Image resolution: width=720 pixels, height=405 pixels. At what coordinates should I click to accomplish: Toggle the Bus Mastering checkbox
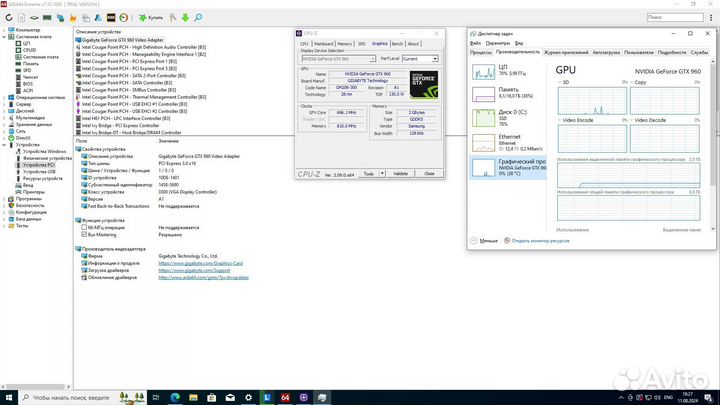[84, 234]
